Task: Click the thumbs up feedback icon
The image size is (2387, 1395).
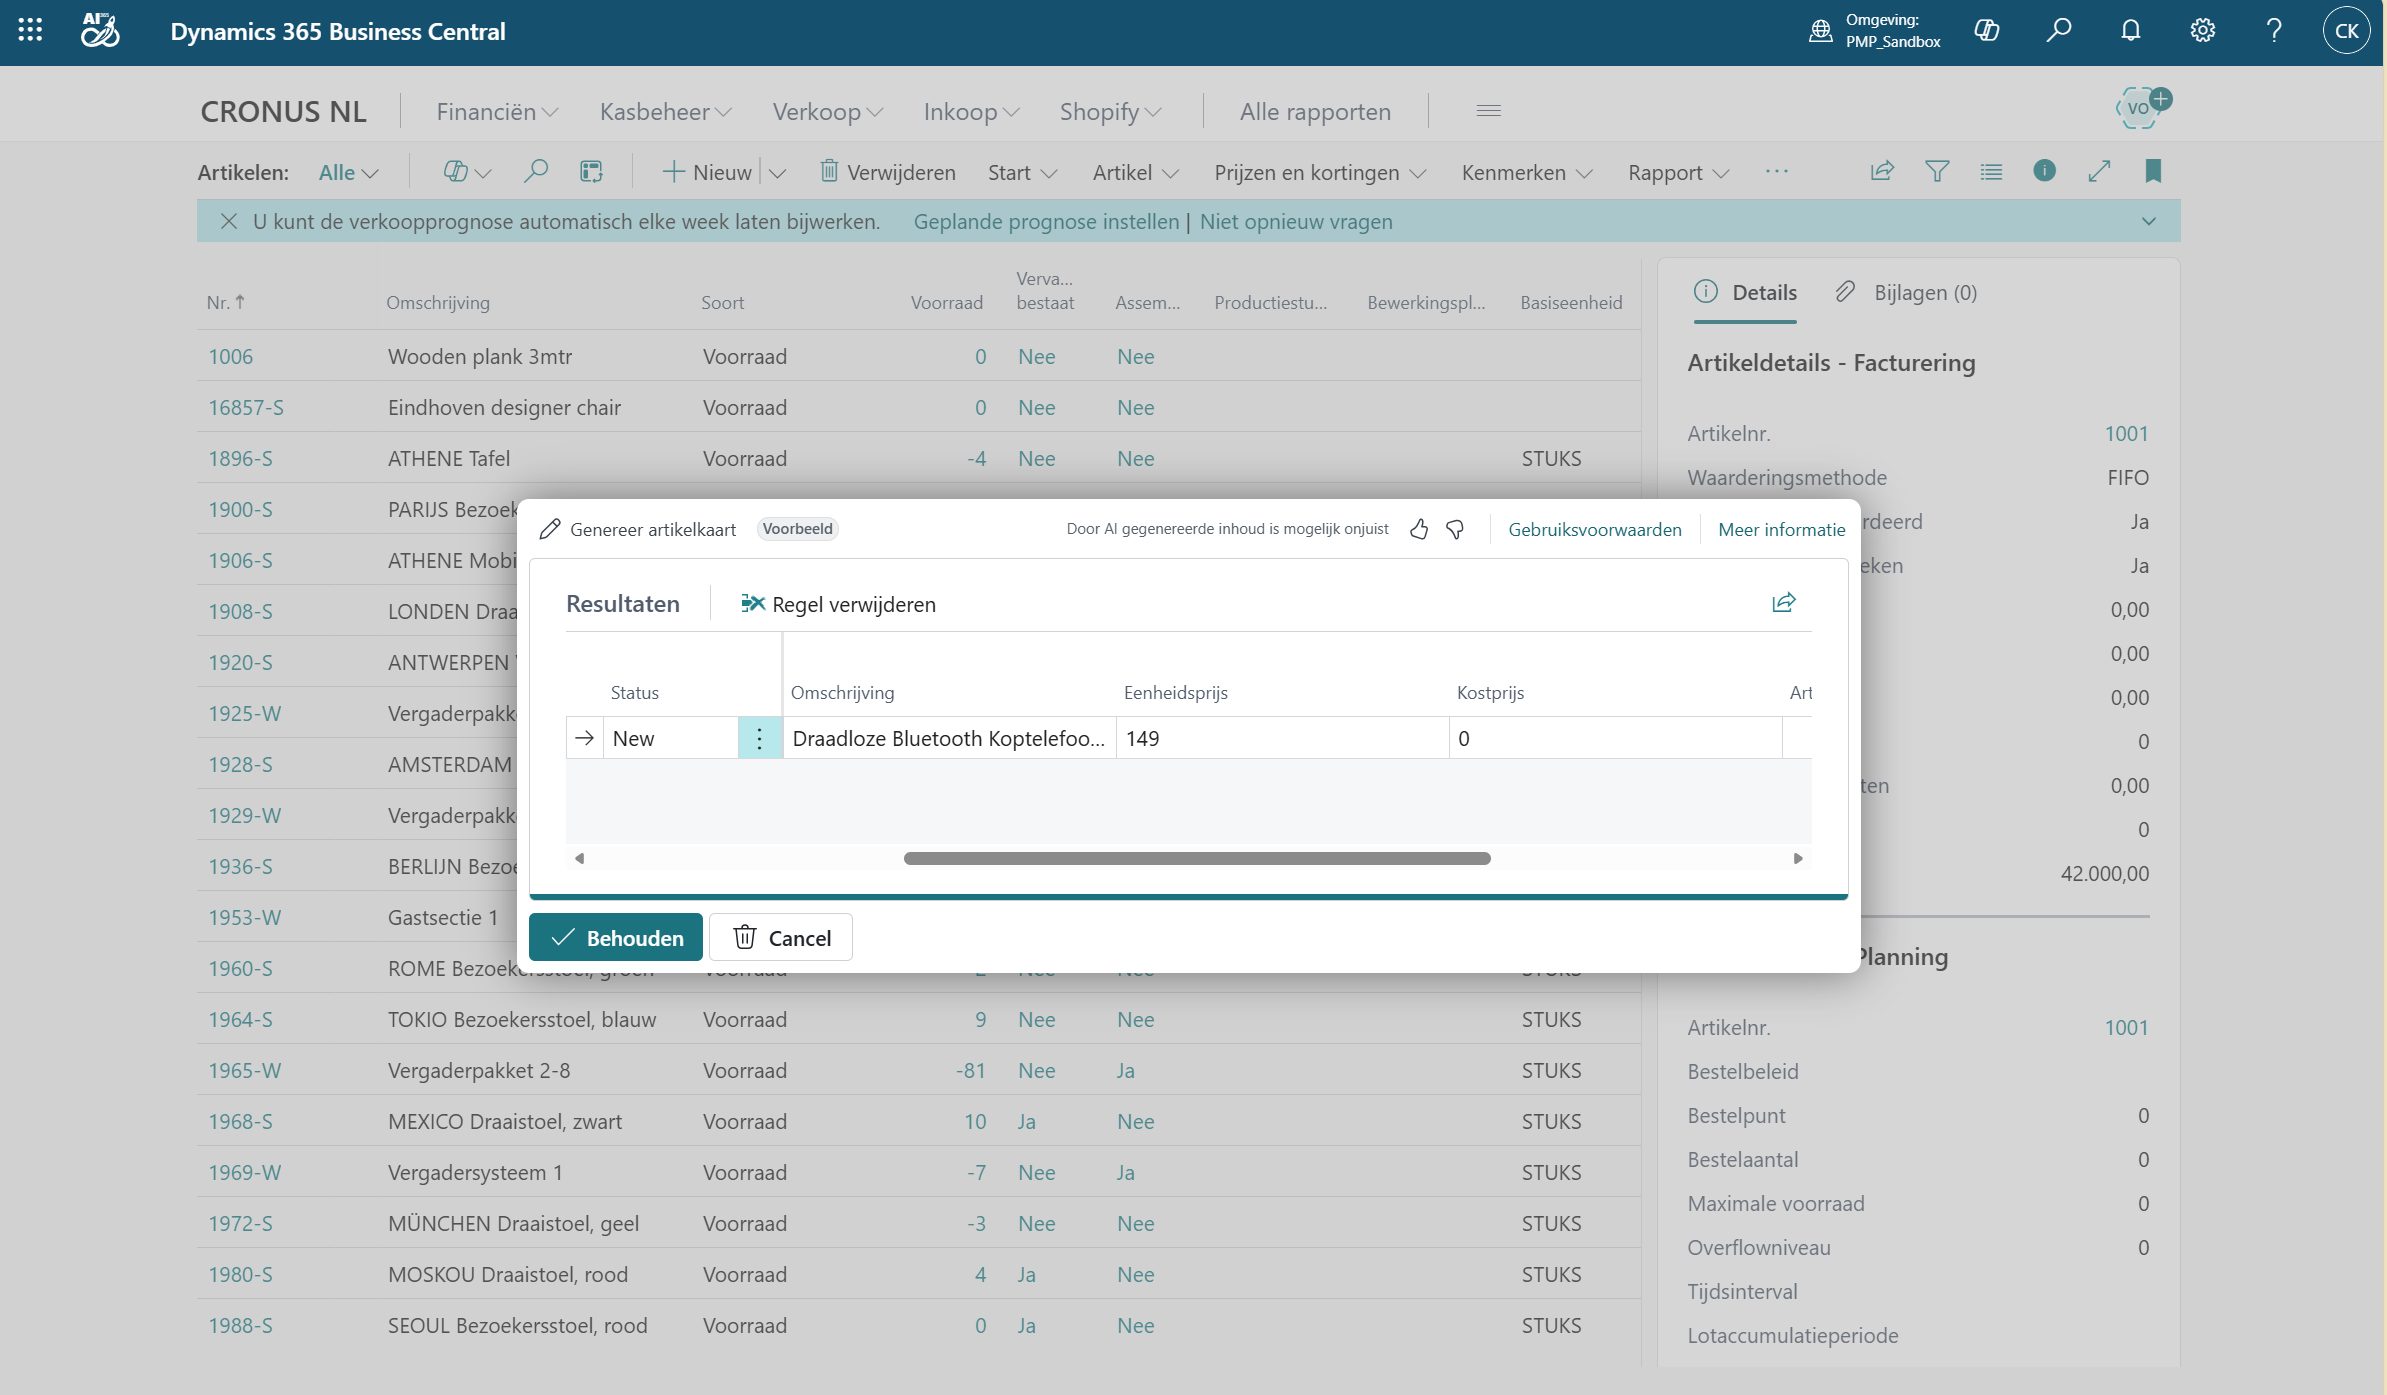Action: [x=1418, y=529]
